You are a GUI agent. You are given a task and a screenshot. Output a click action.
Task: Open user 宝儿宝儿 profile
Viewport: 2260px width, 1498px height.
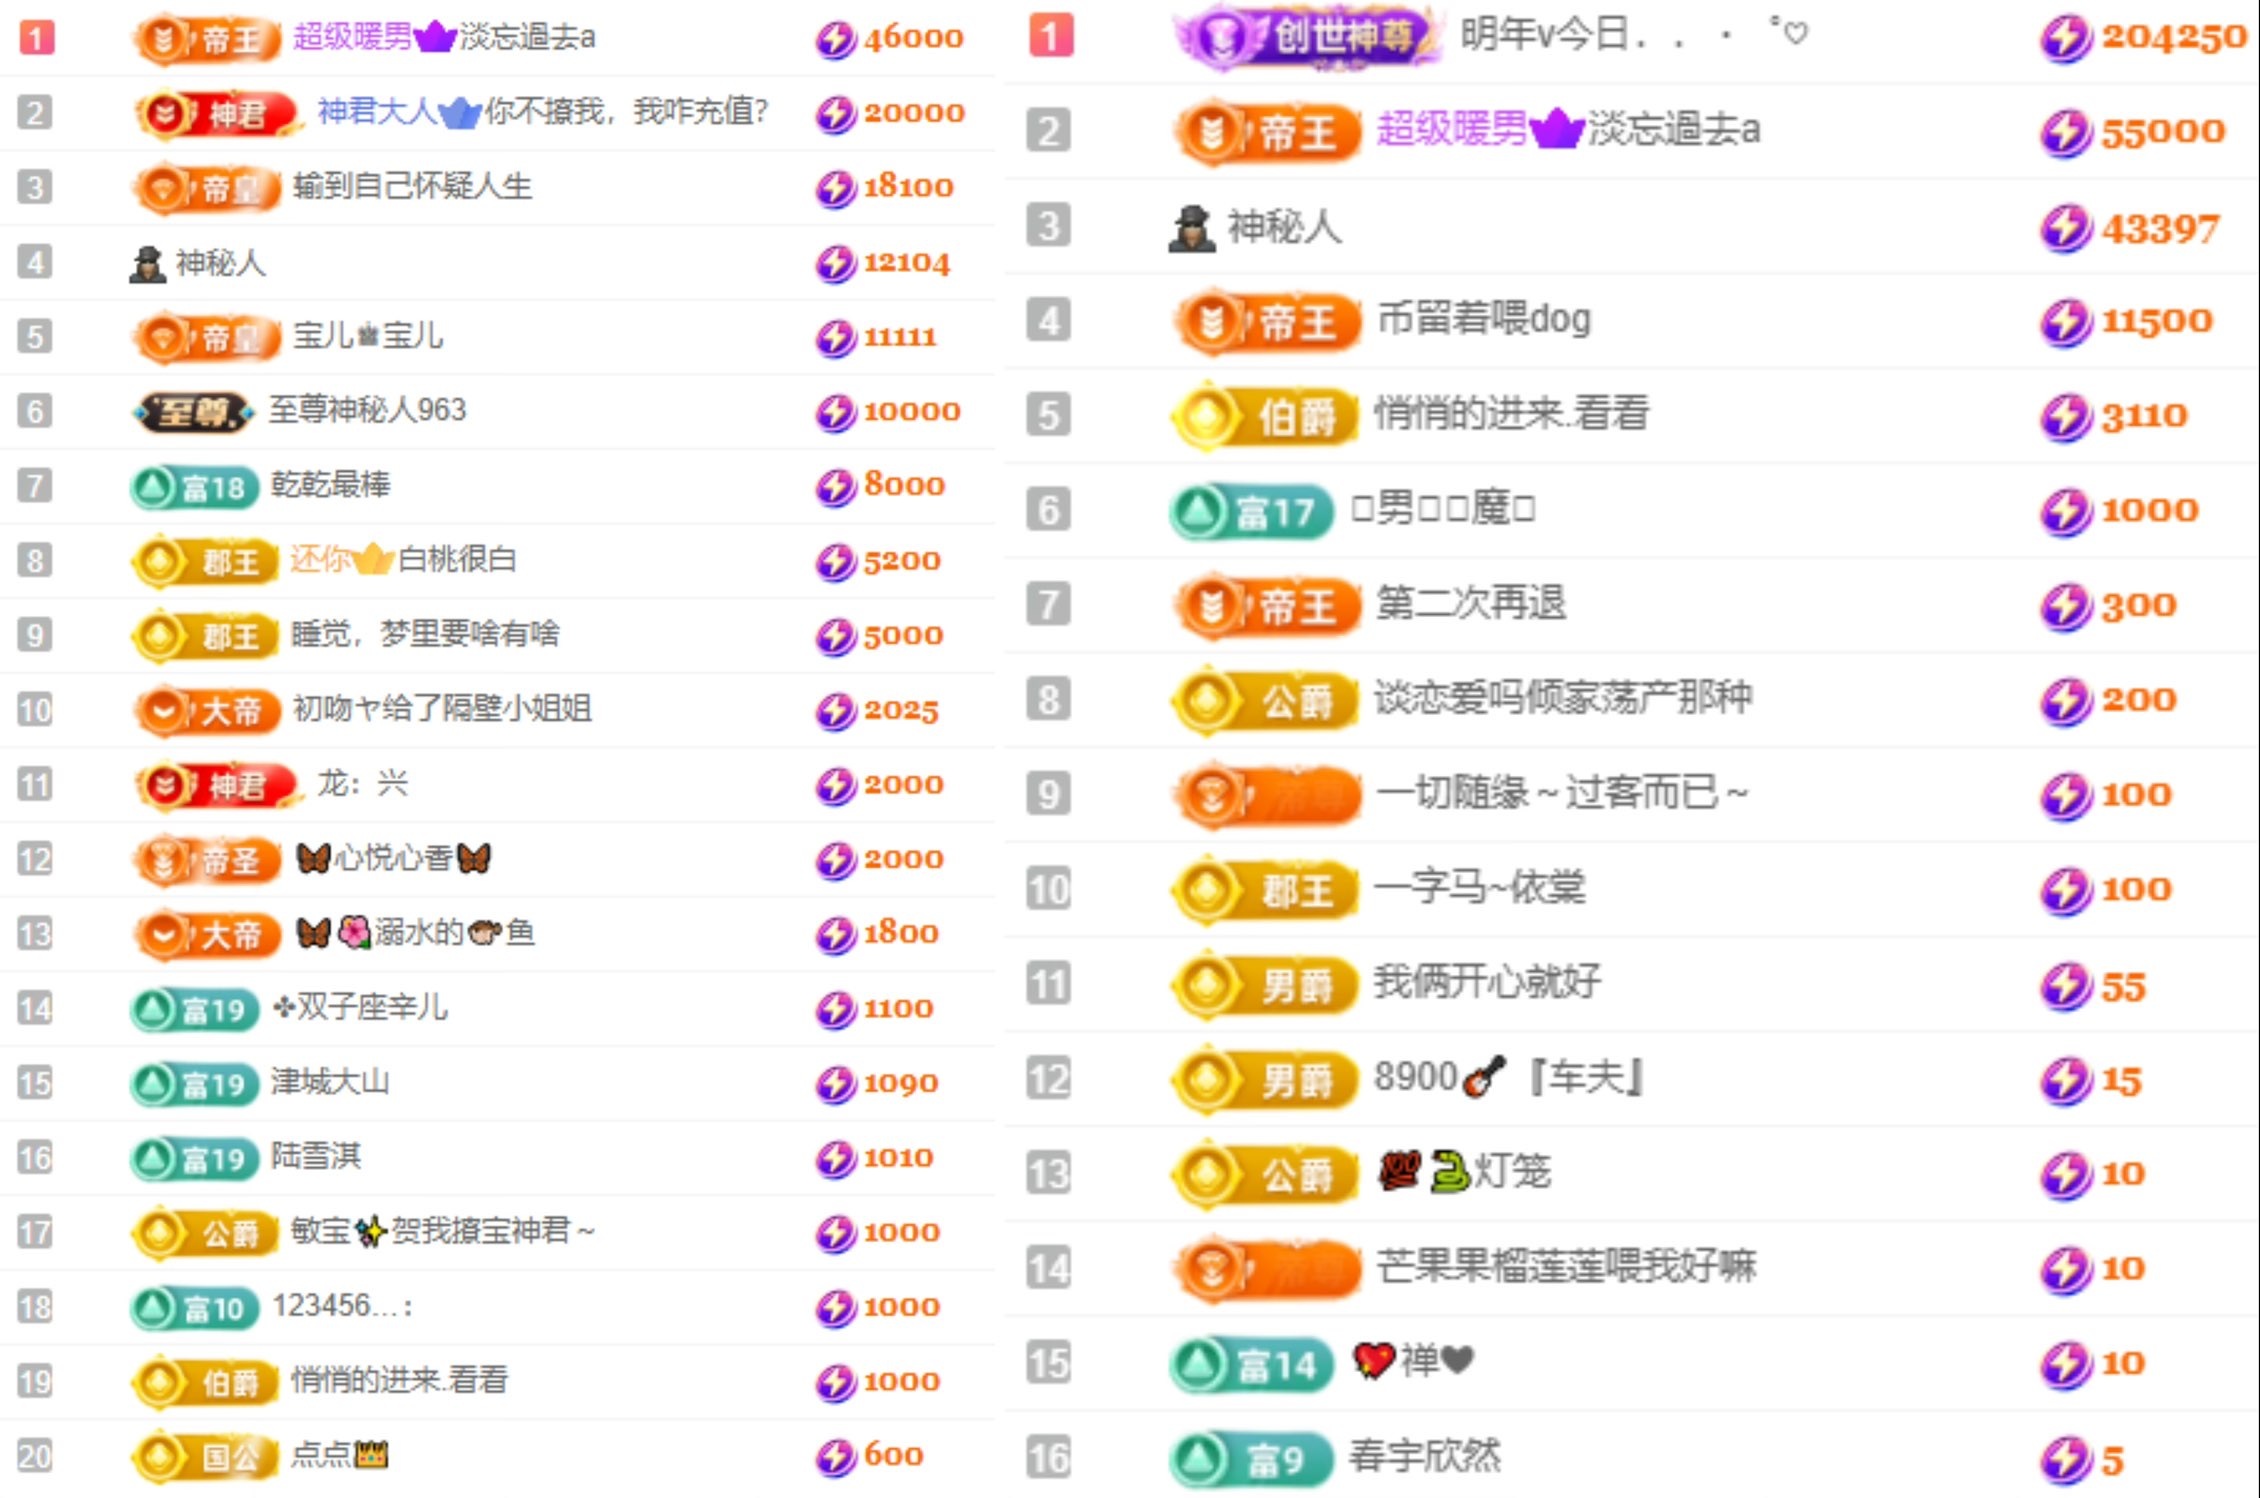pos(367,336)
